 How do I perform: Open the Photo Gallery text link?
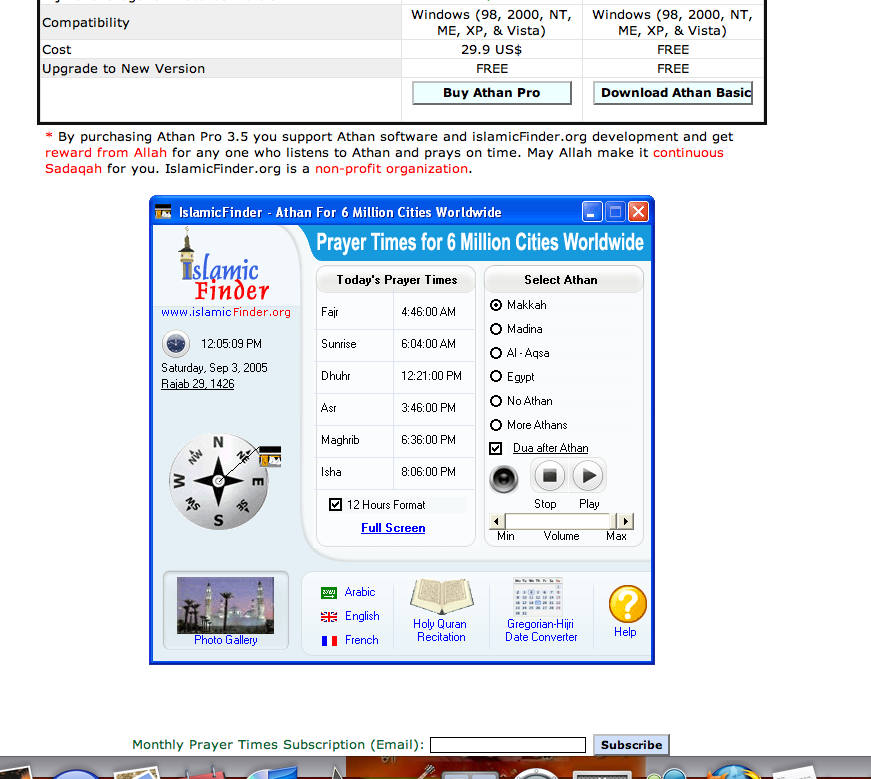click(x=226, y=640)
